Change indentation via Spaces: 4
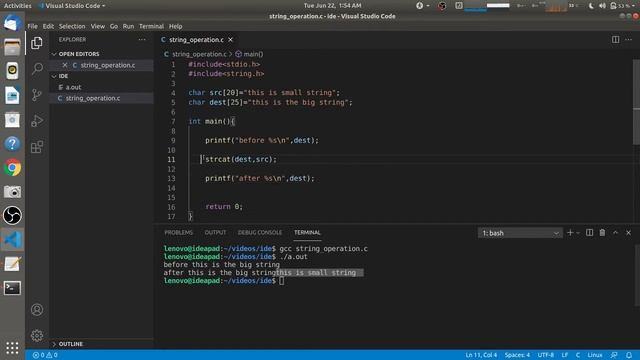 tap(517, 355)
